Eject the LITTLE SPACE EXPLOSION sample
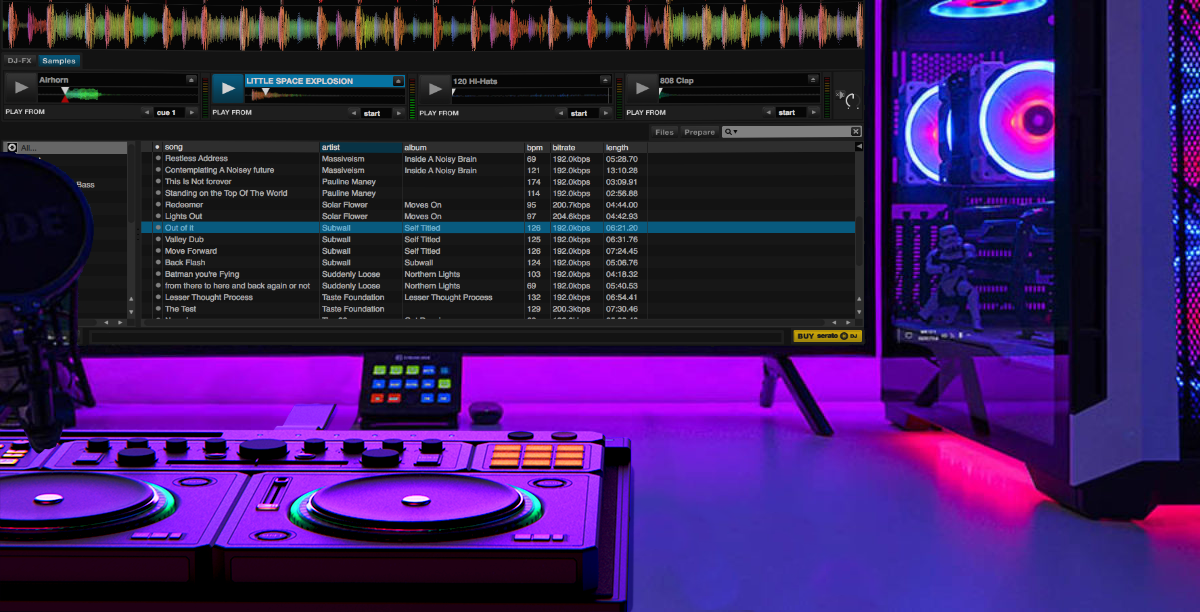The width and height of the screenshot is (1200, 612). pyautogui.click(x=398, y=80)
